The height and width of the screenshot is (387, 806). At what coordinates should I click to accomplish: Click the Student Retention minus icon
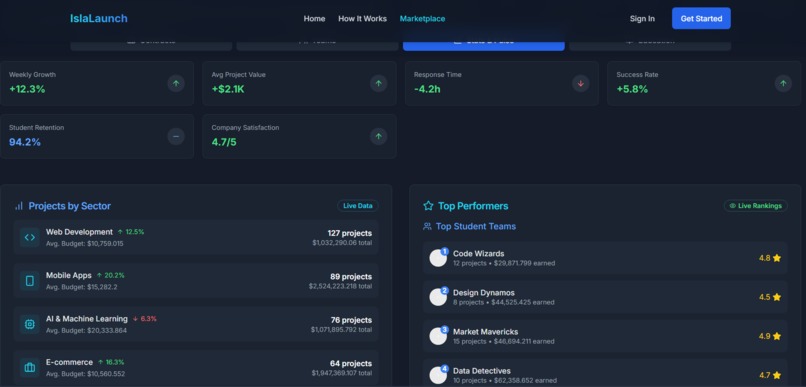pyautogui.click(x=176, y=136)
